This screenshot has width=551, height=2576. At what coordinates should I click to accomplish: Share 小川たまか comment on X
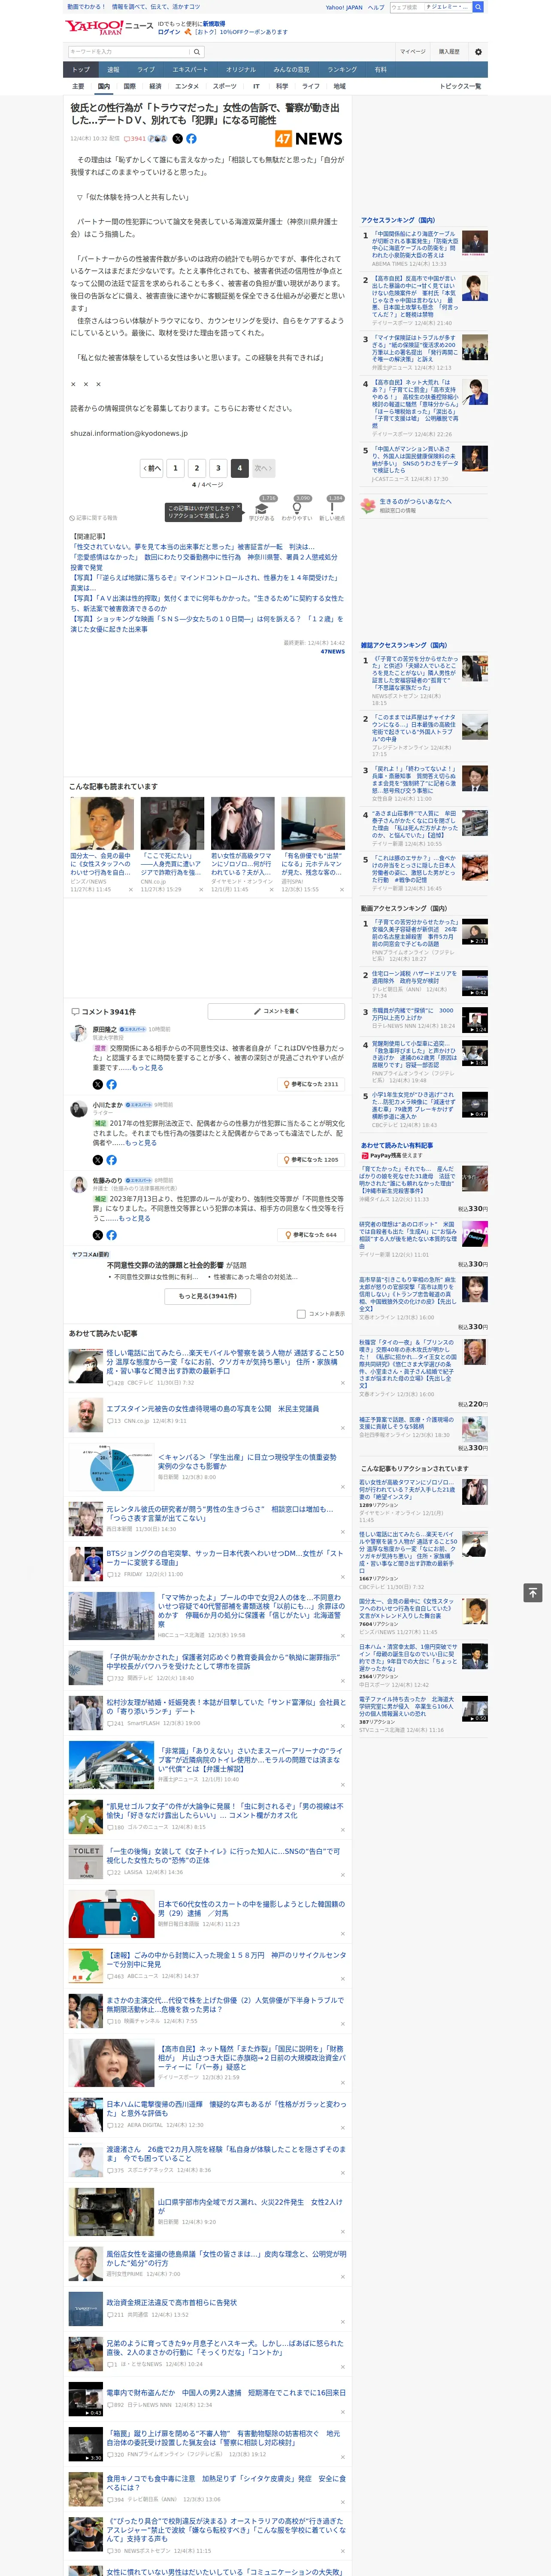(98, 1160)
